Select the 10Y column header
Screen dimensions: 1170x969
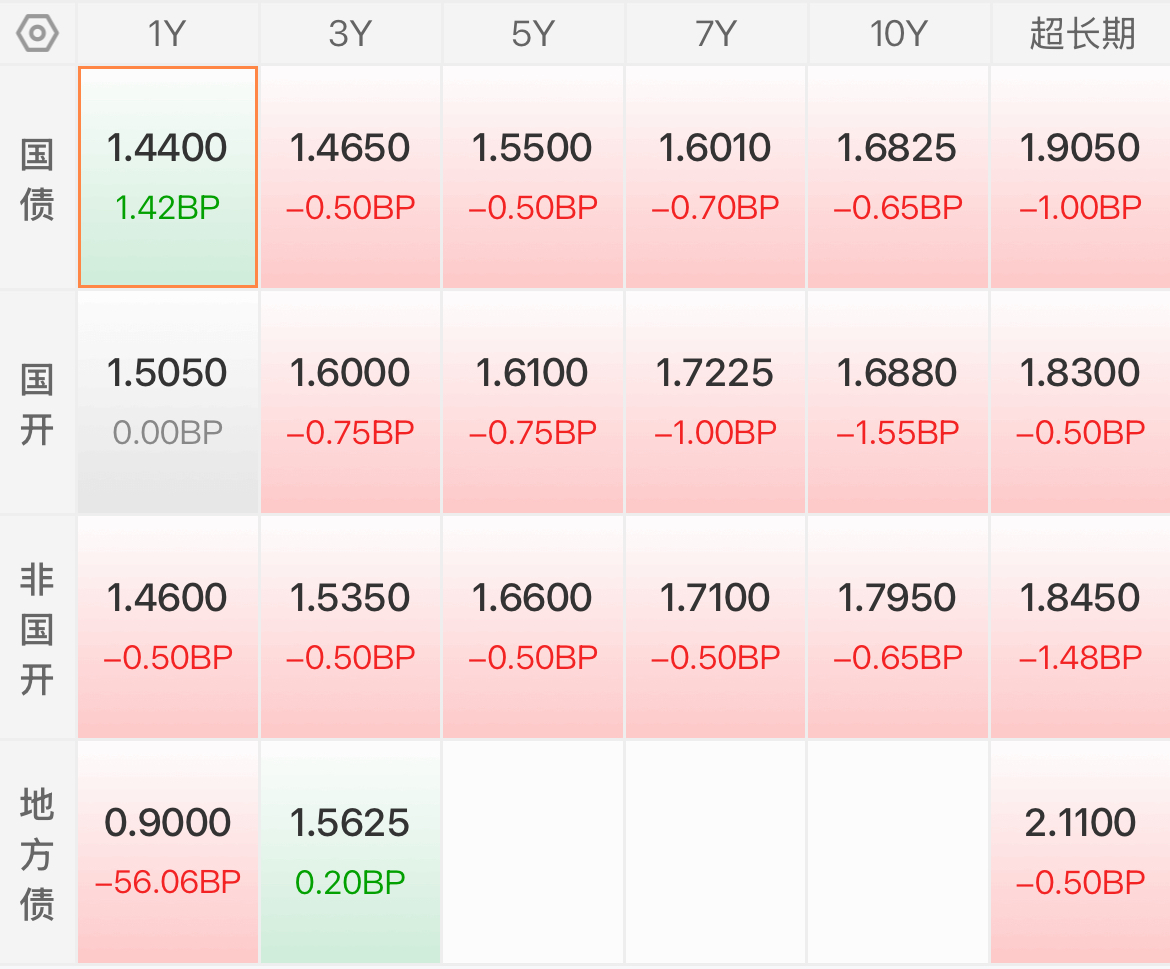[x=898, y=34]
